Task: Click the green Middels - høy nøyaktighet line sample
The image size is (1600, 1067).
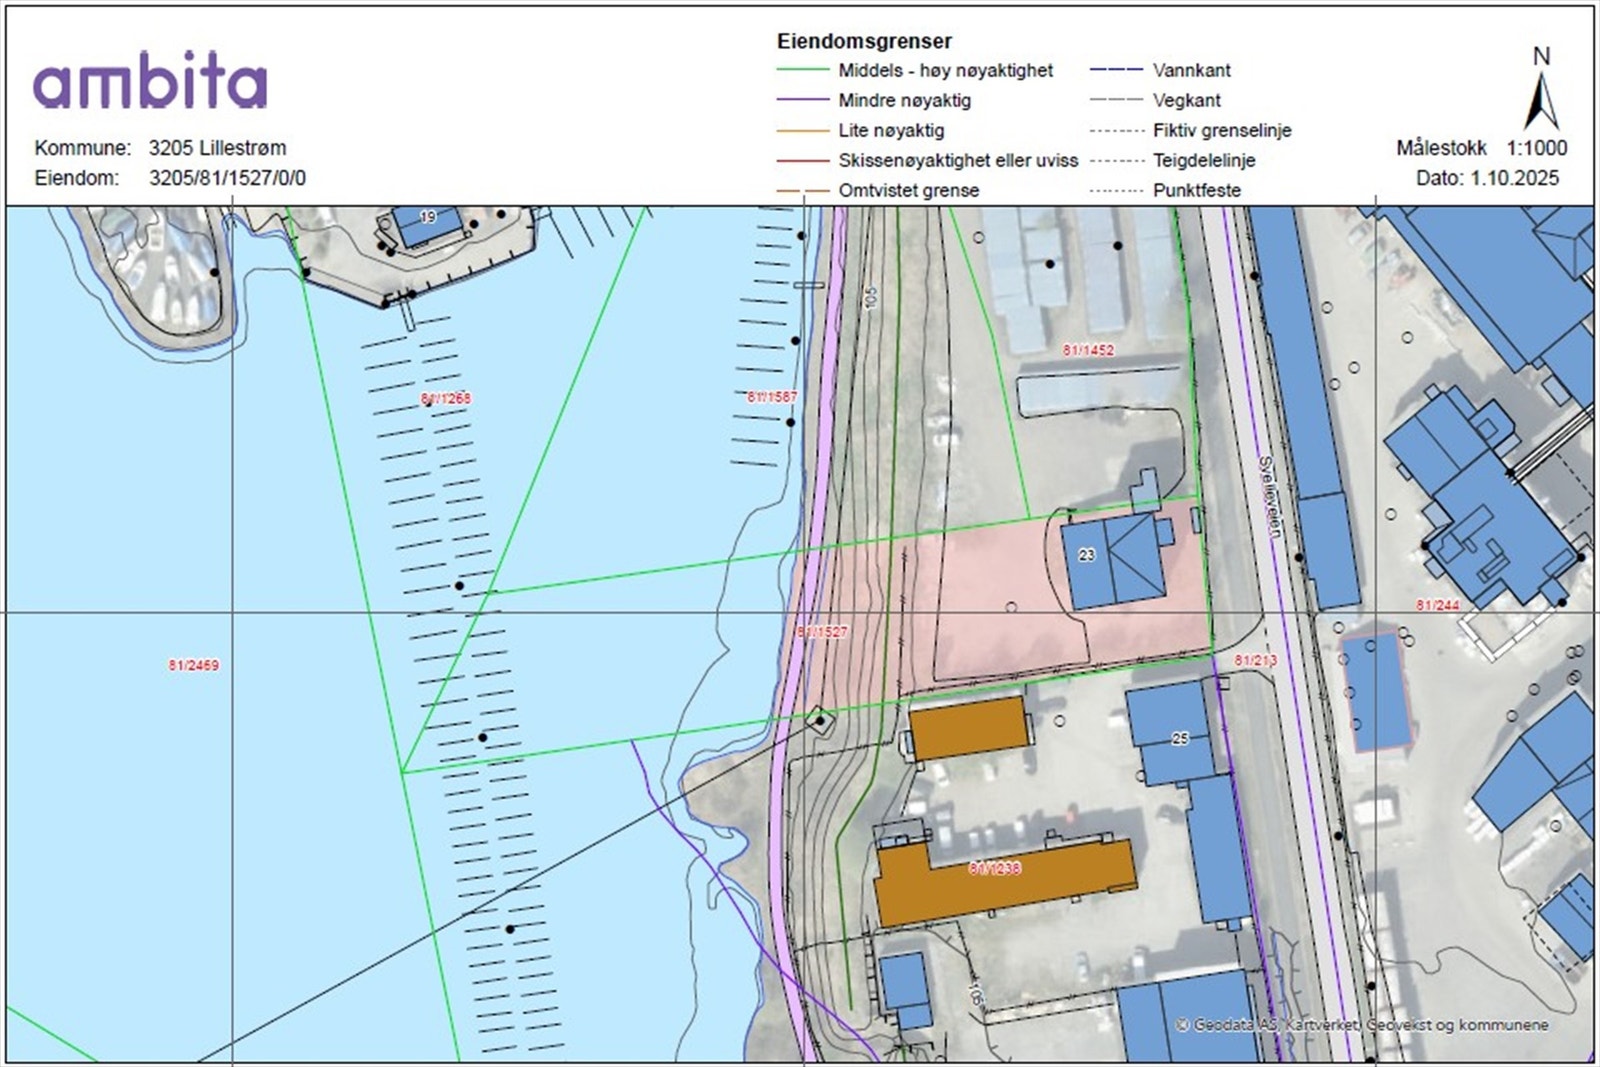Action: pyautogui.click(x=803, y=70)
